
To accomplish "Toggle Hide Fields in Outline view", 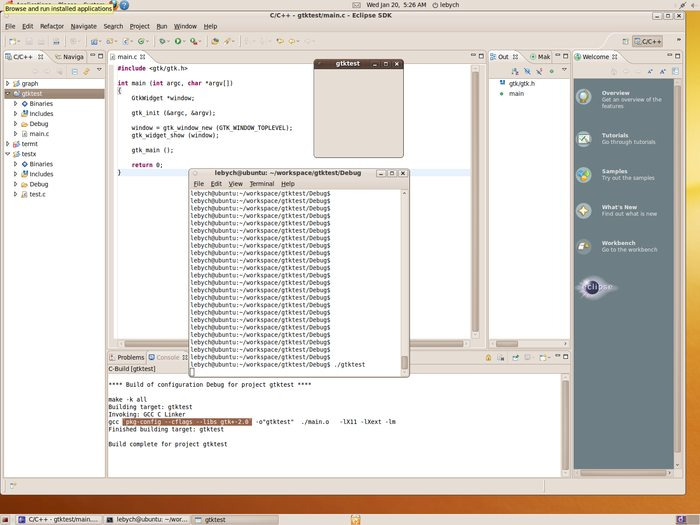I will pos(527,71).
